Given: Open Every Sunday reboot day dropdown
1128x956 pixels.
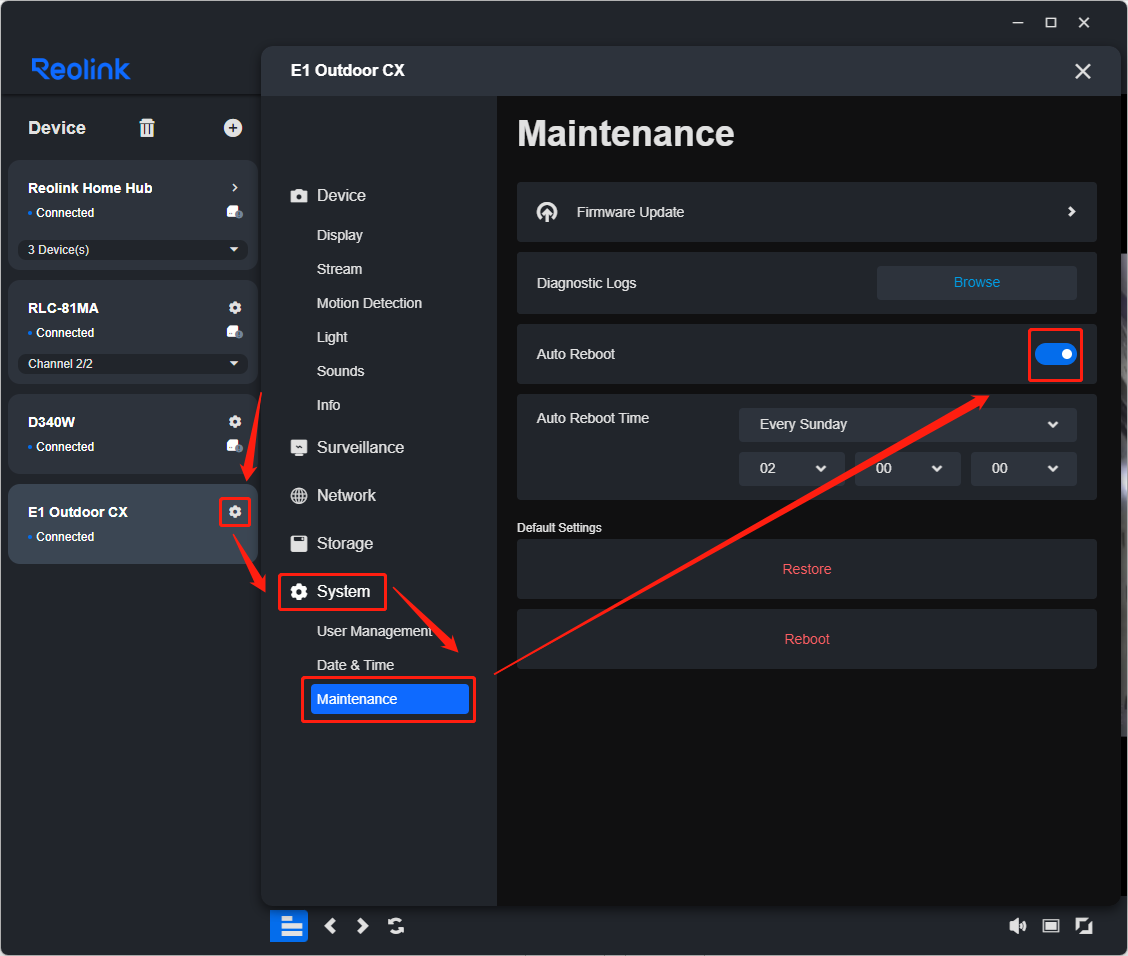Looking at the screenshot, I should [x=907, y=424].
